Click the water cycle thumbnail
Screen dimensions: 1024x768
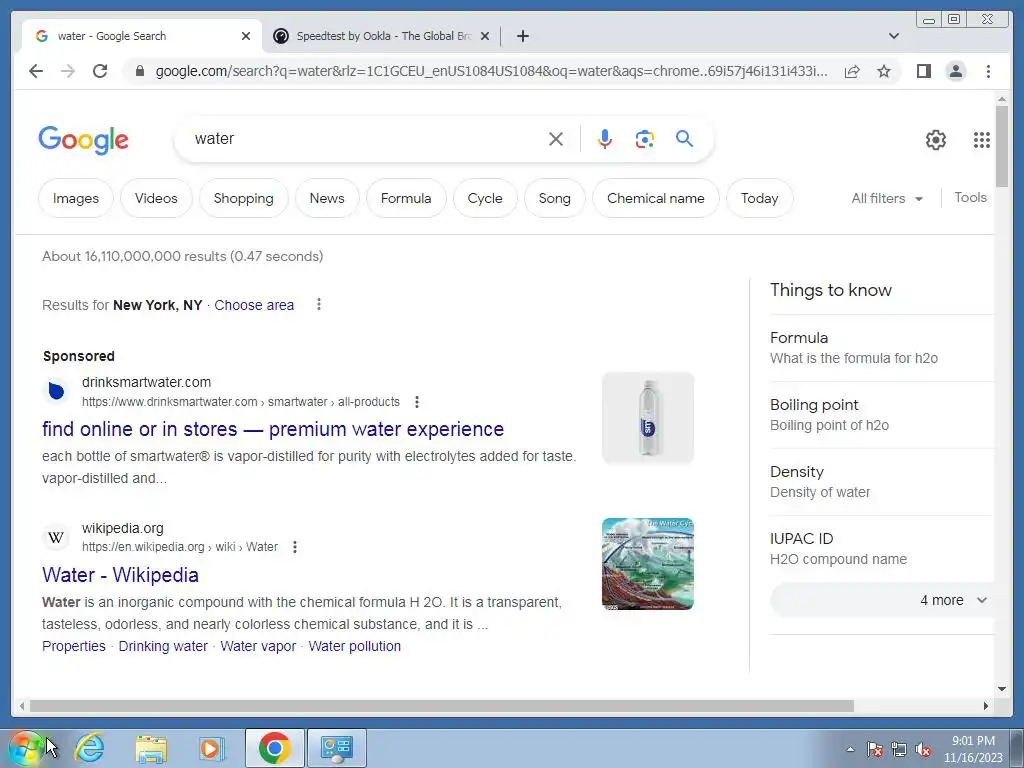tap(648, 564)
